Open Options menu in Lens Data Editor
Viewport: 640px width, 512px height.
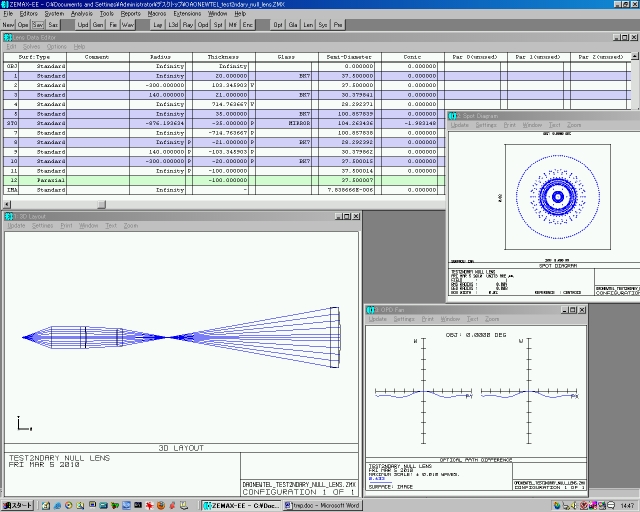[57, 47]
